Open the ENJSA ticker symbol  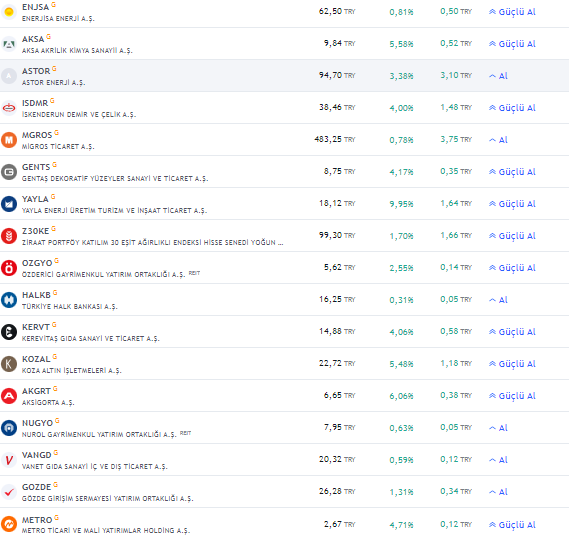coord(35,7)
